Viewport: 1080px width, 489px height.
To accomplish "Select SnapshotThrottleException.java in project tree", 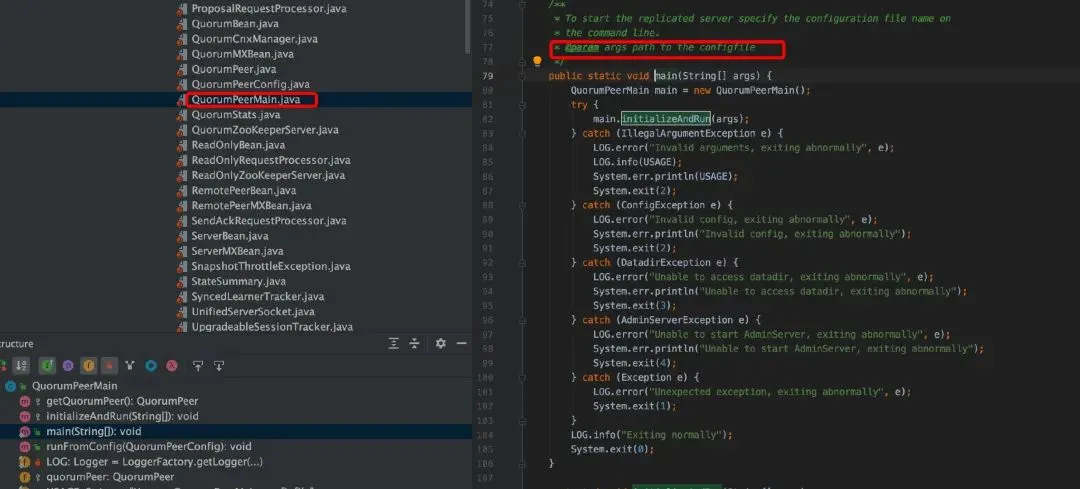I will tap(271, 267).
